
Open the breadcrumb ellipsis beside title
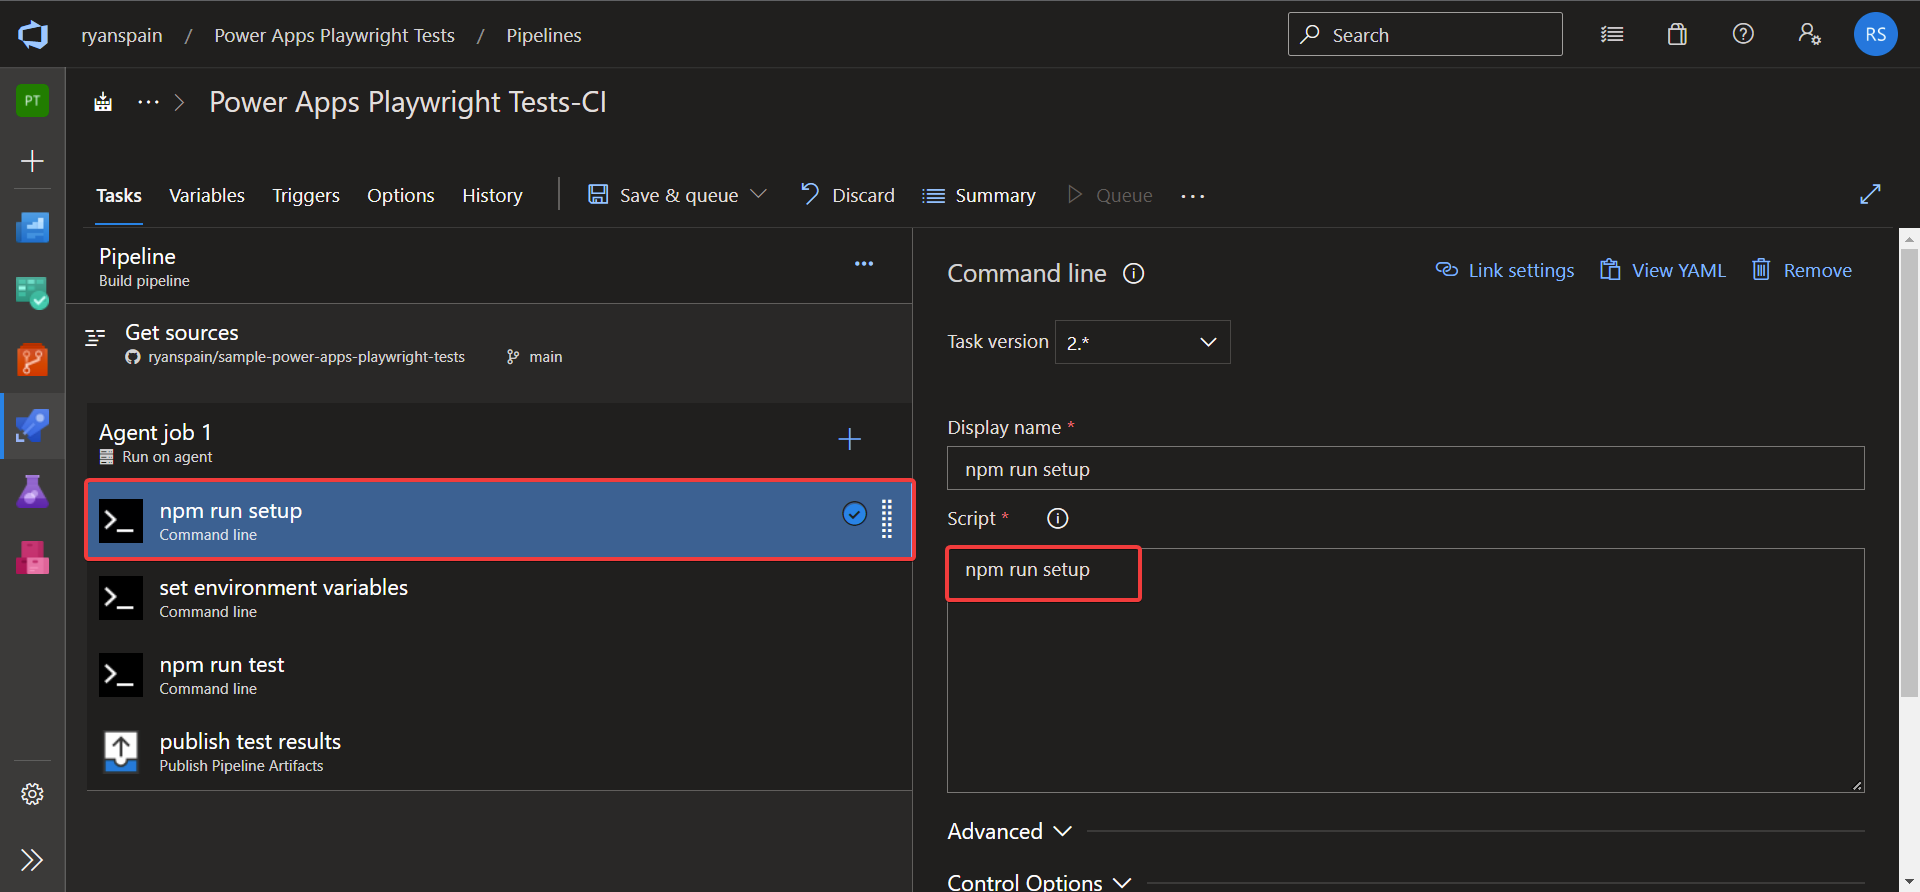148,102
